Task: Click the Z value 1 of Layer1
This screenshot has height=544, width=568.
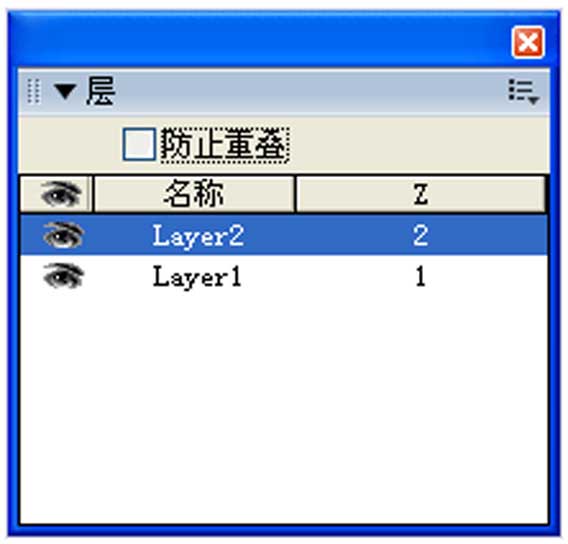Action: [420, 276]
